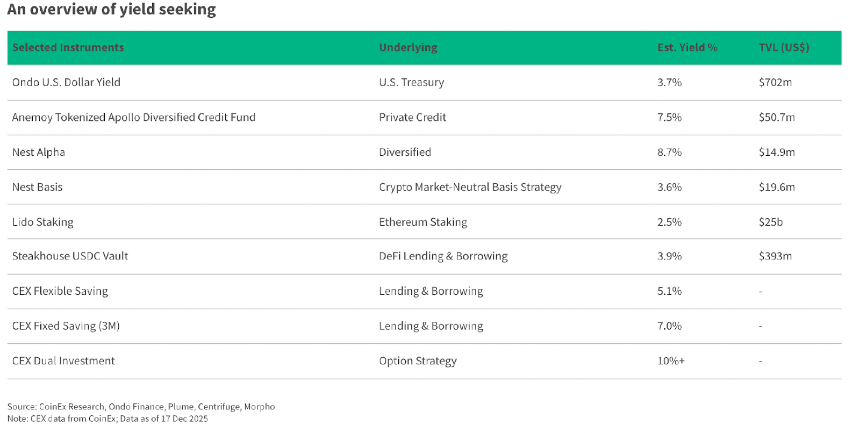Viewport: 860px width, 433px height.
Task: Click the Selected Instruments column header
Action: point(68,48)
